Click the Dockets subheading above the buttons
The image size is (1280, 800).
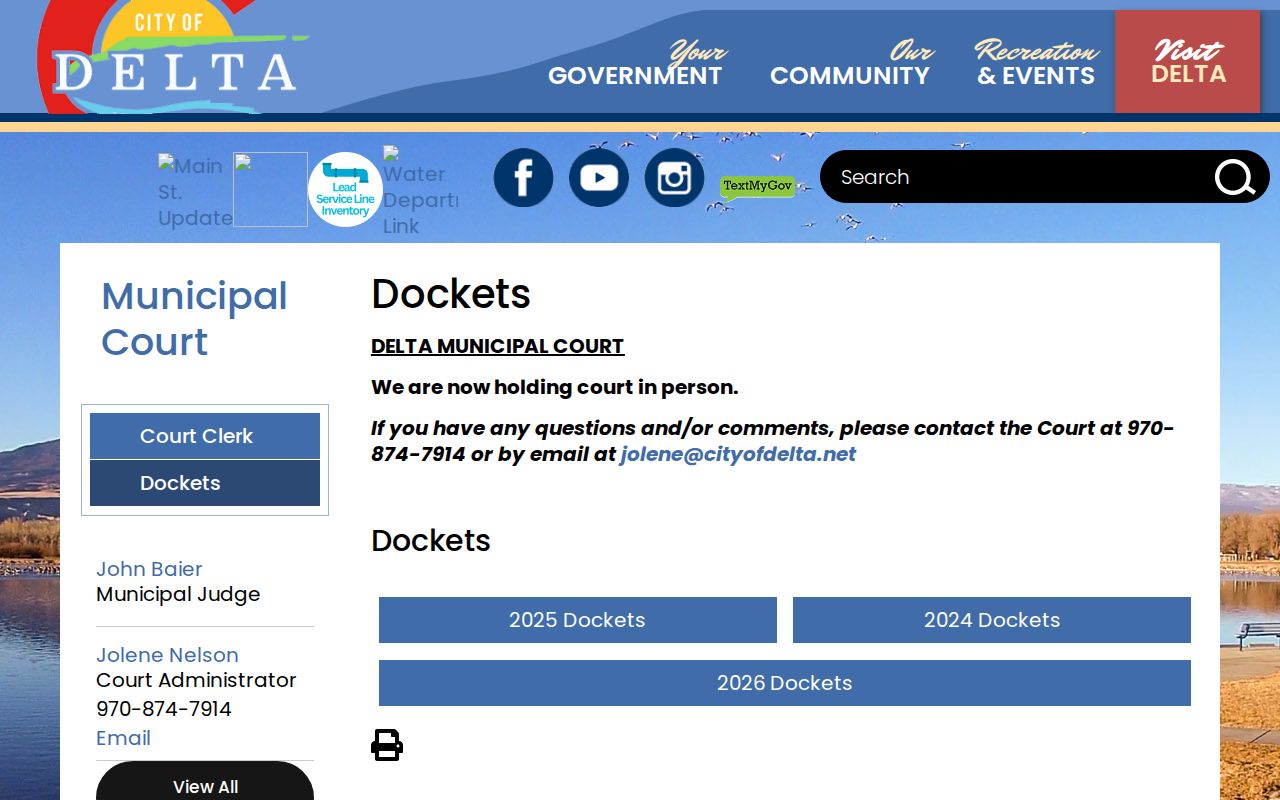pyautogui.click(x=431, y=541)
